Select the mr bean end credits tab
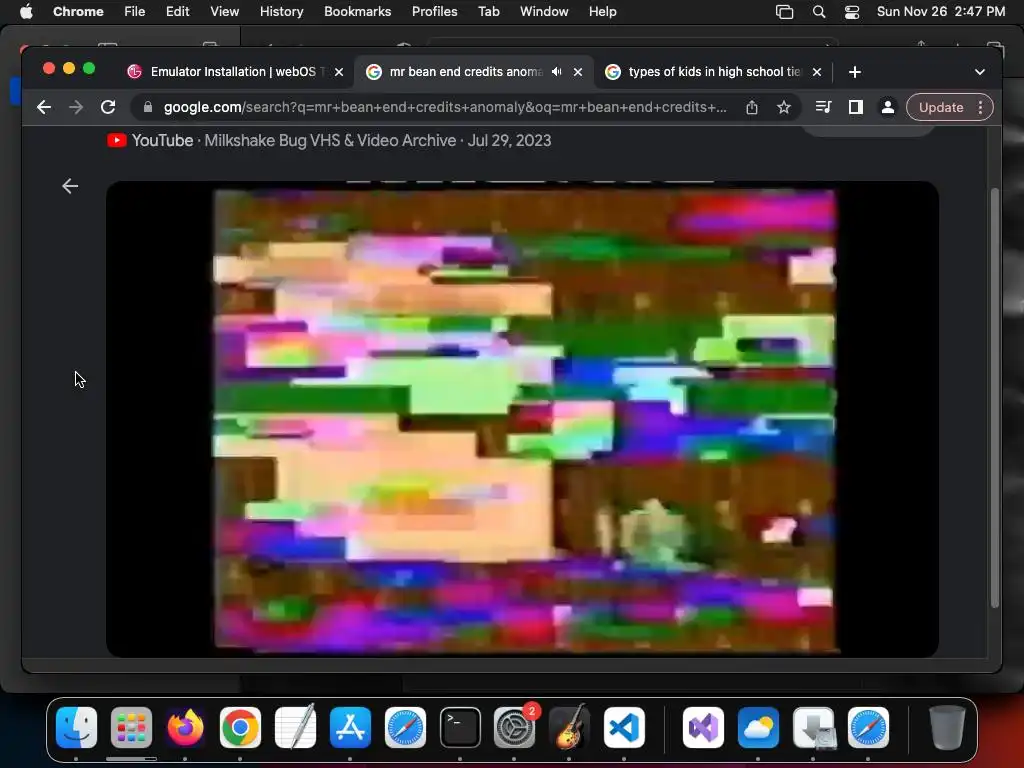Viewport: 1024px width, 768px height. click(x=473, y=72)
